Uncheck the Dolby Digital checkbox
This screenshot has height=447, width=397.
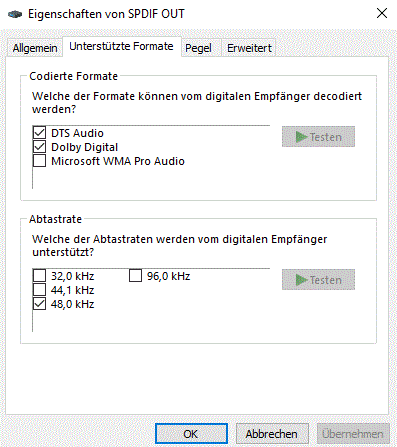(40, 147)
